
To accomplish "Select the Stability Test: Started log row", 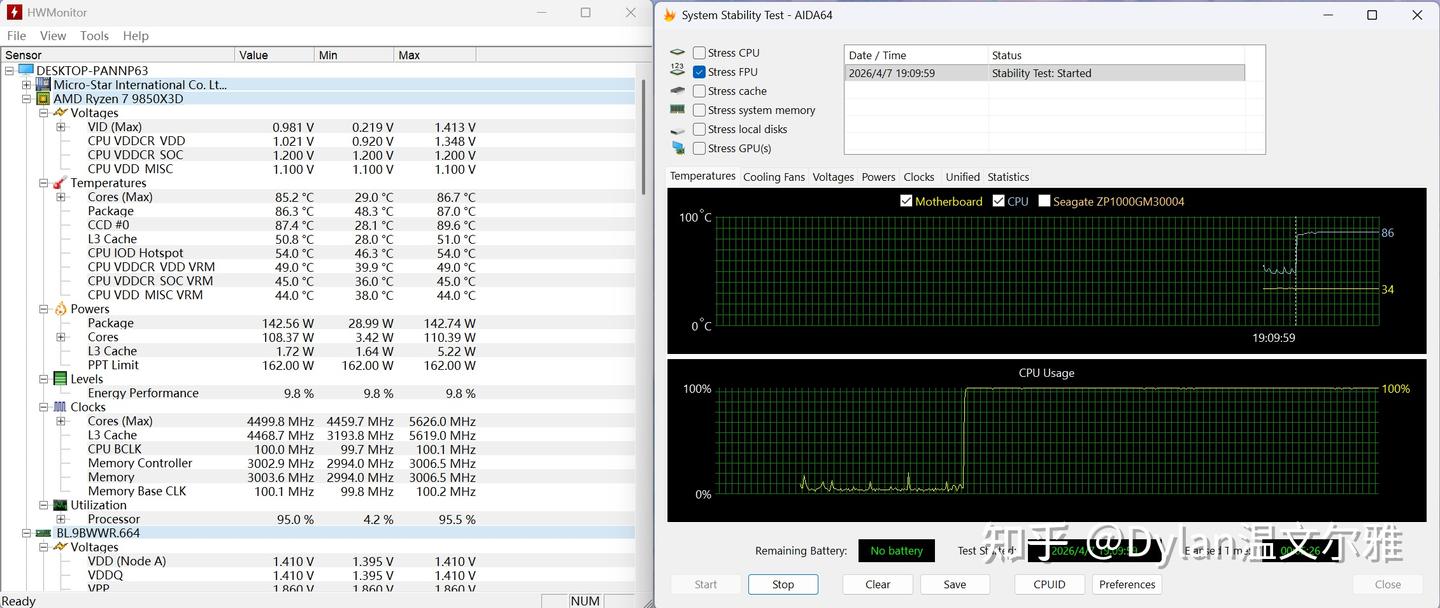I will click(x=1045, y=73).
